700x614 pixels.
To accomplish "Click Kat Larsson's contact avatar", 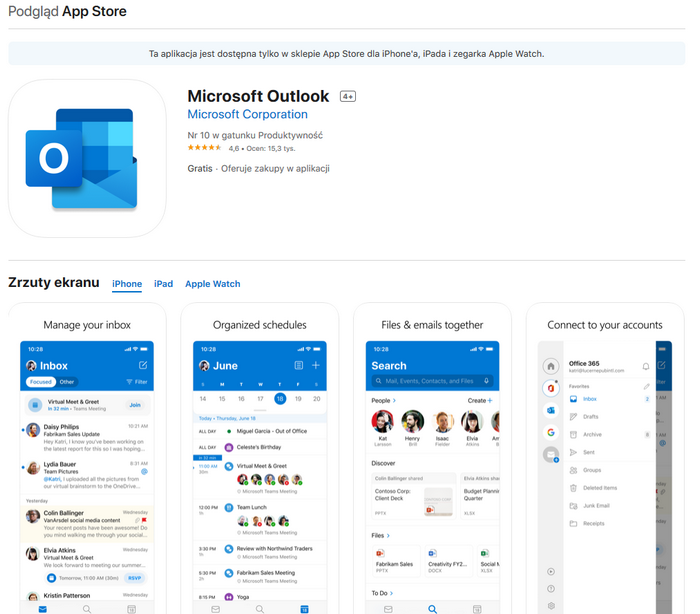I will 383,422.
